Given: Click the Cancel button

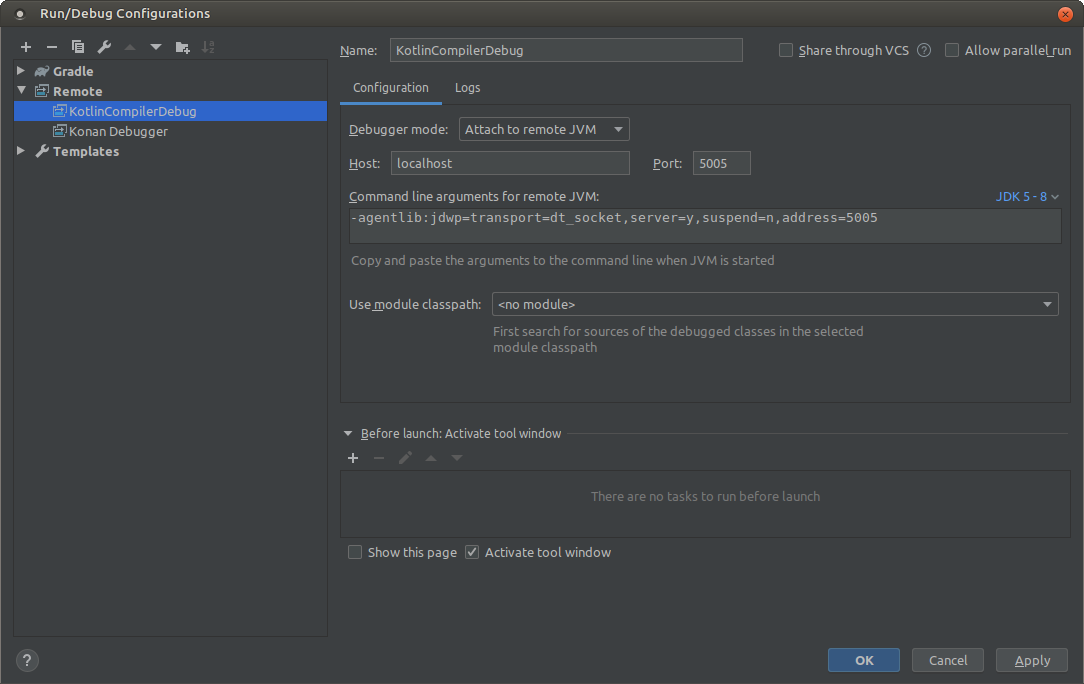Looking at the screenshot, I should click(x=948, y=660).
